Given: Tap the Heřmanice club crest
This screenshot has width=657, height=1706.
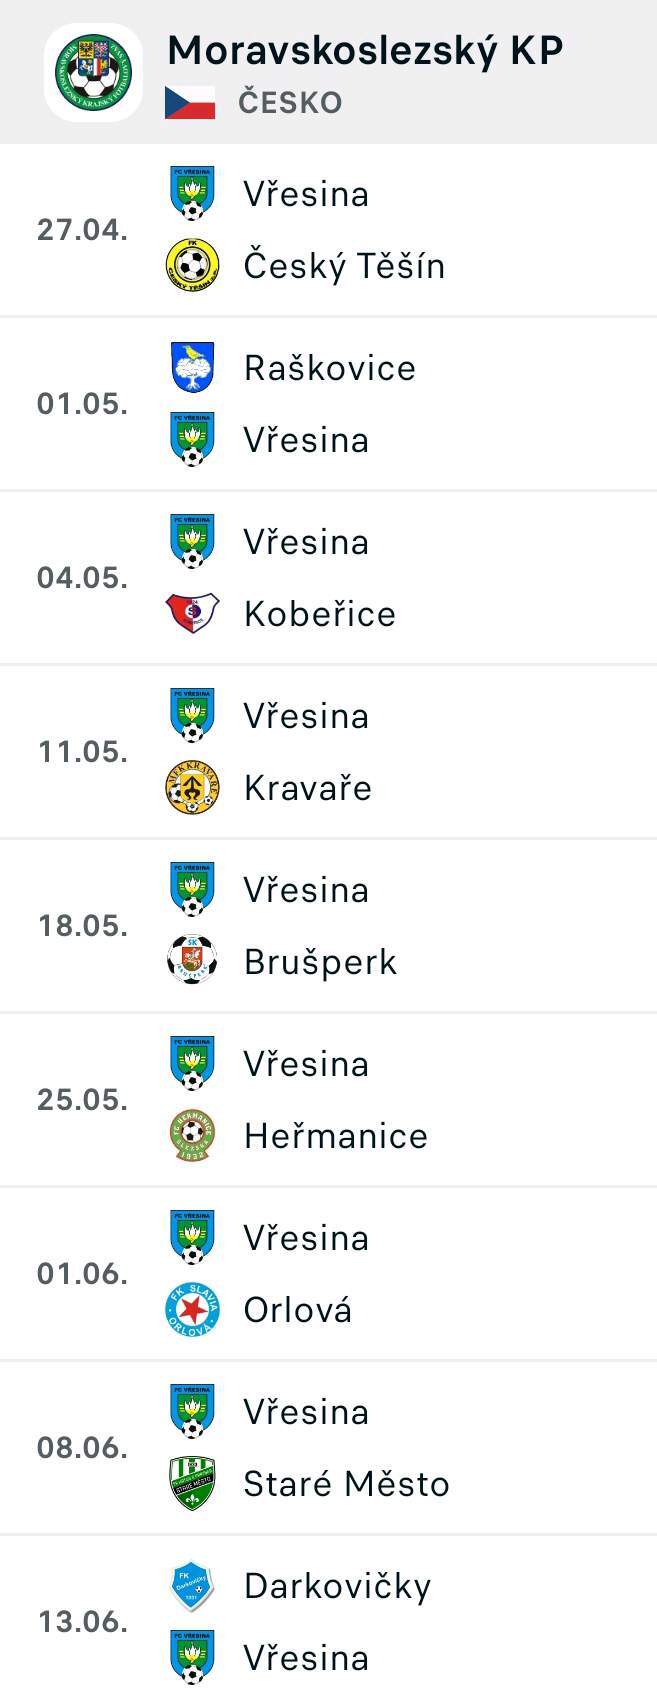Looking at the screenshot, I should point(191,1135).
